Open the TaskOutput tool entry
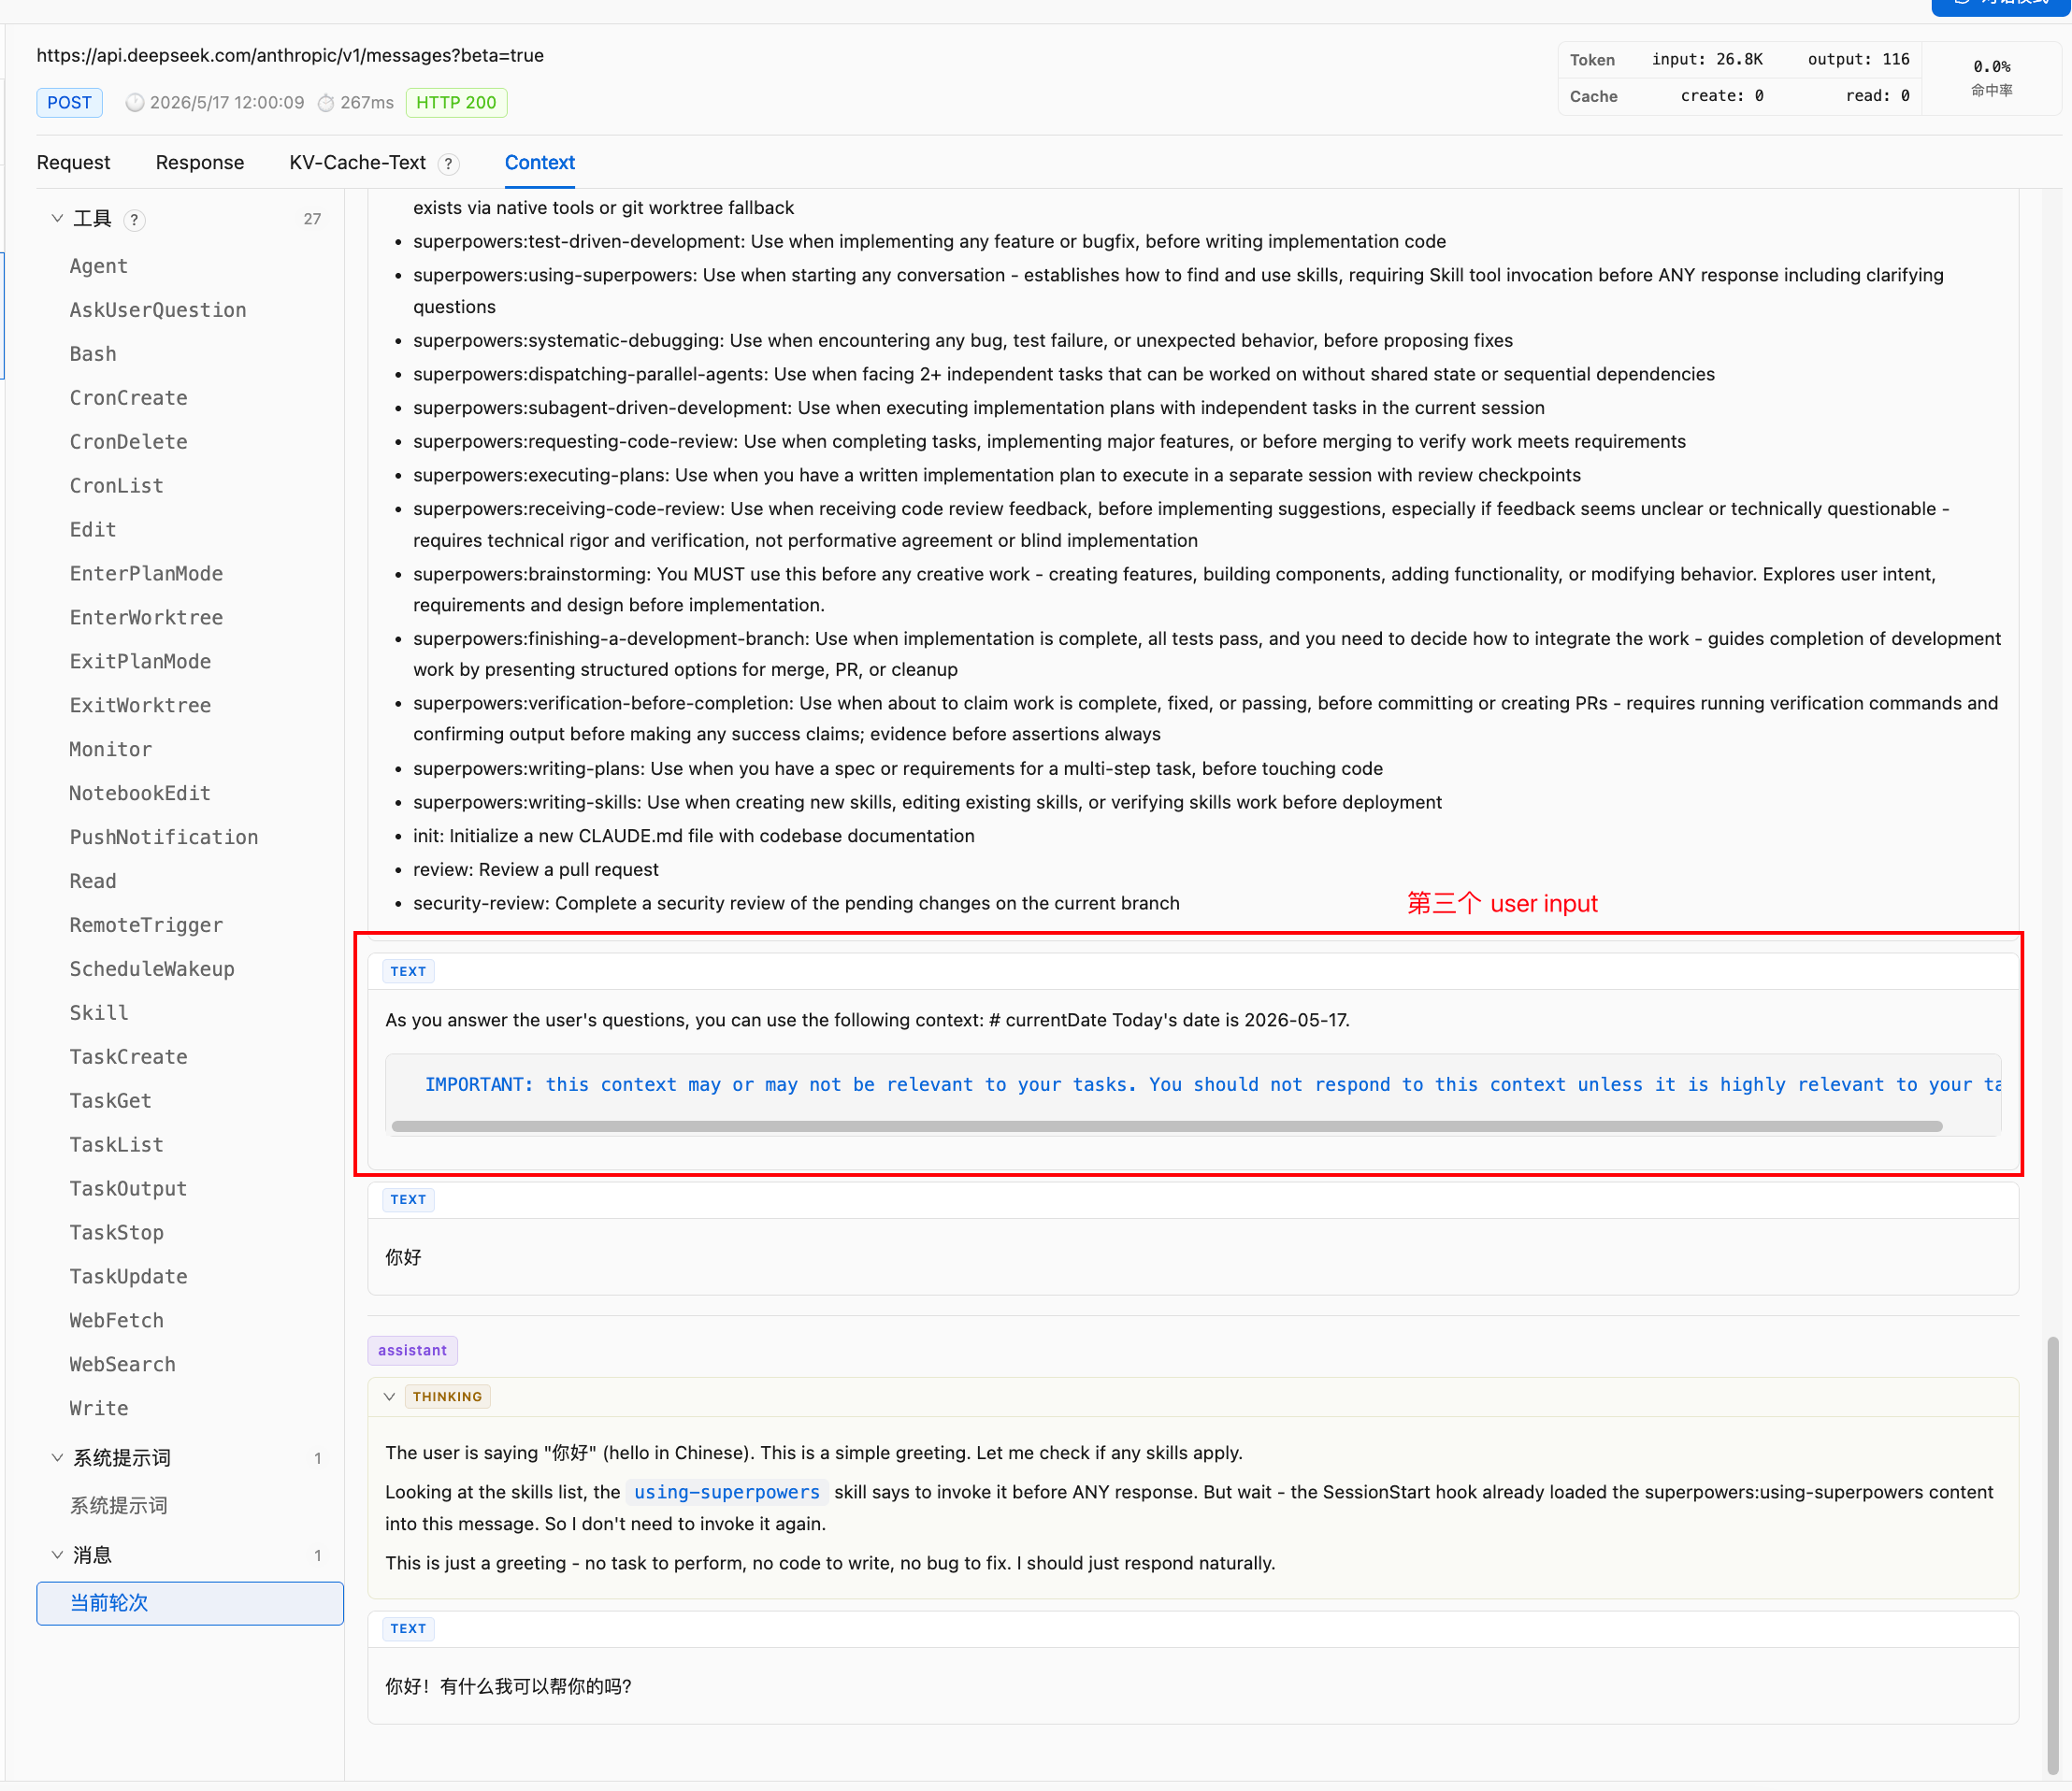This screenshot has width=2072, height=1791. tap(128, 1191)
